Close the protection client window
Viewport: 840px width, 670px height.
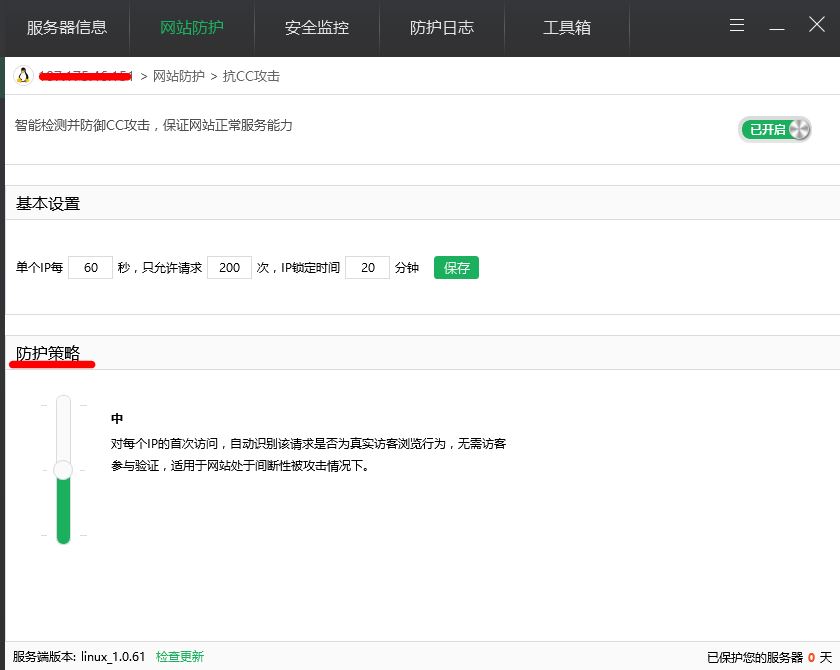817,26
